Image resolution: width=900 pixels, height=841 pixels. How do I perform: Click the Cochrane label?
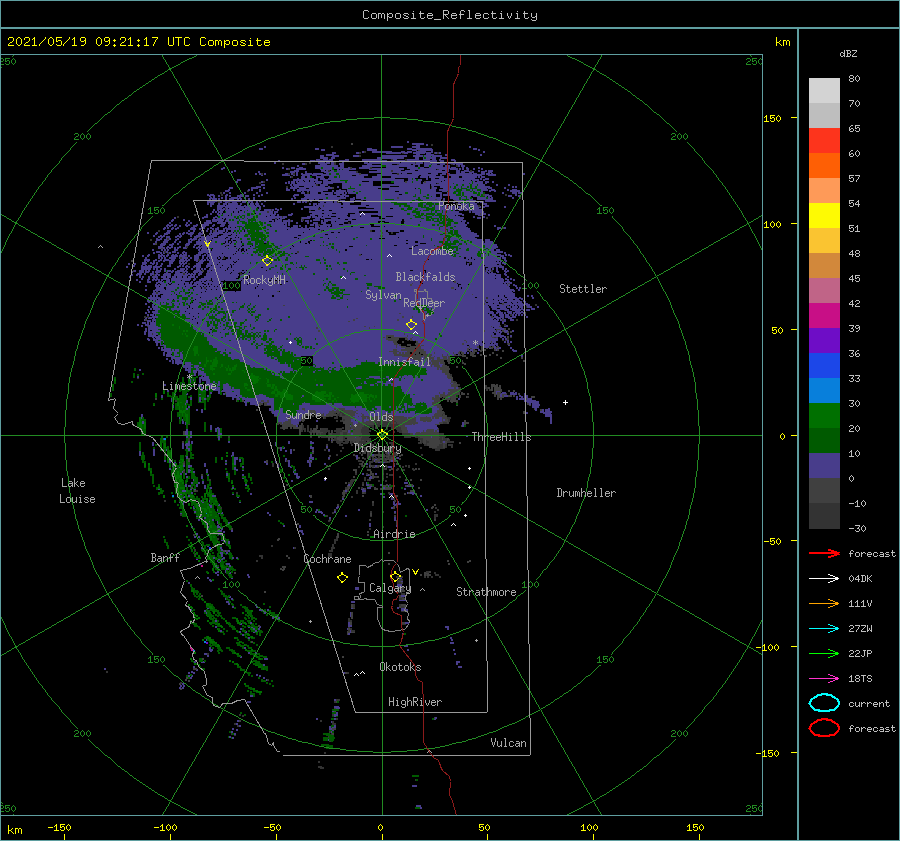[327, 559]
